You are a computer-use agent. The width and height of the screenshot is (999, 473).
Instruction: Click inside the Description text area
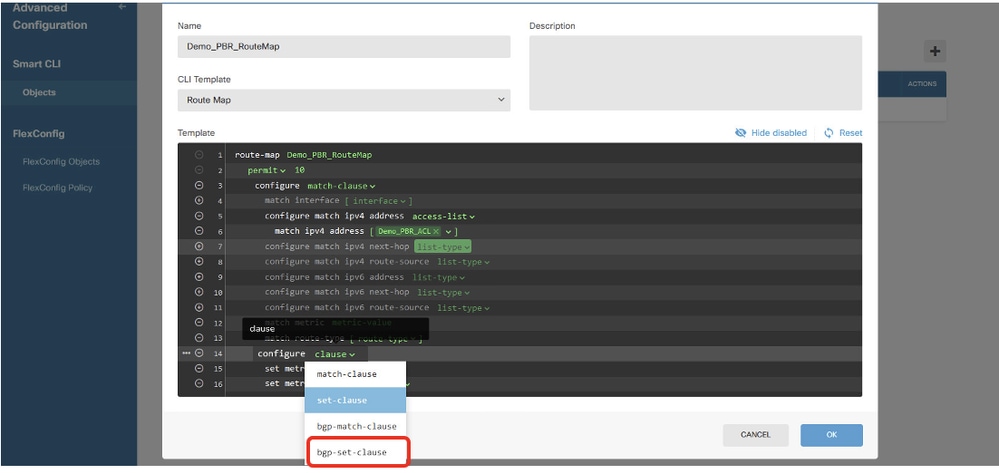pos(696,73)
